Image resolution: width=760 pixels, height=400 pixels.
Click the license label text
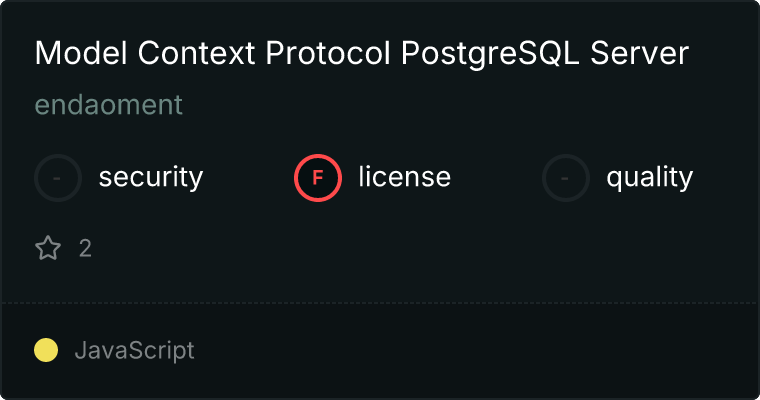click(404, 178)
